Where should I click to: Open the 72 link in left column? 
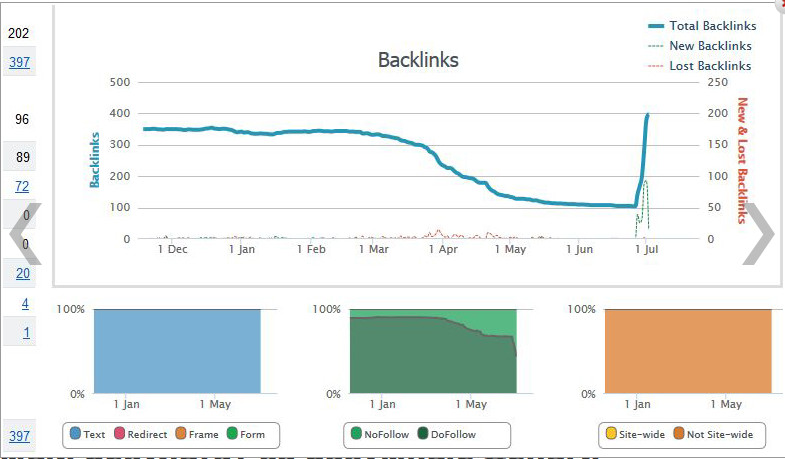click(22, 186)
